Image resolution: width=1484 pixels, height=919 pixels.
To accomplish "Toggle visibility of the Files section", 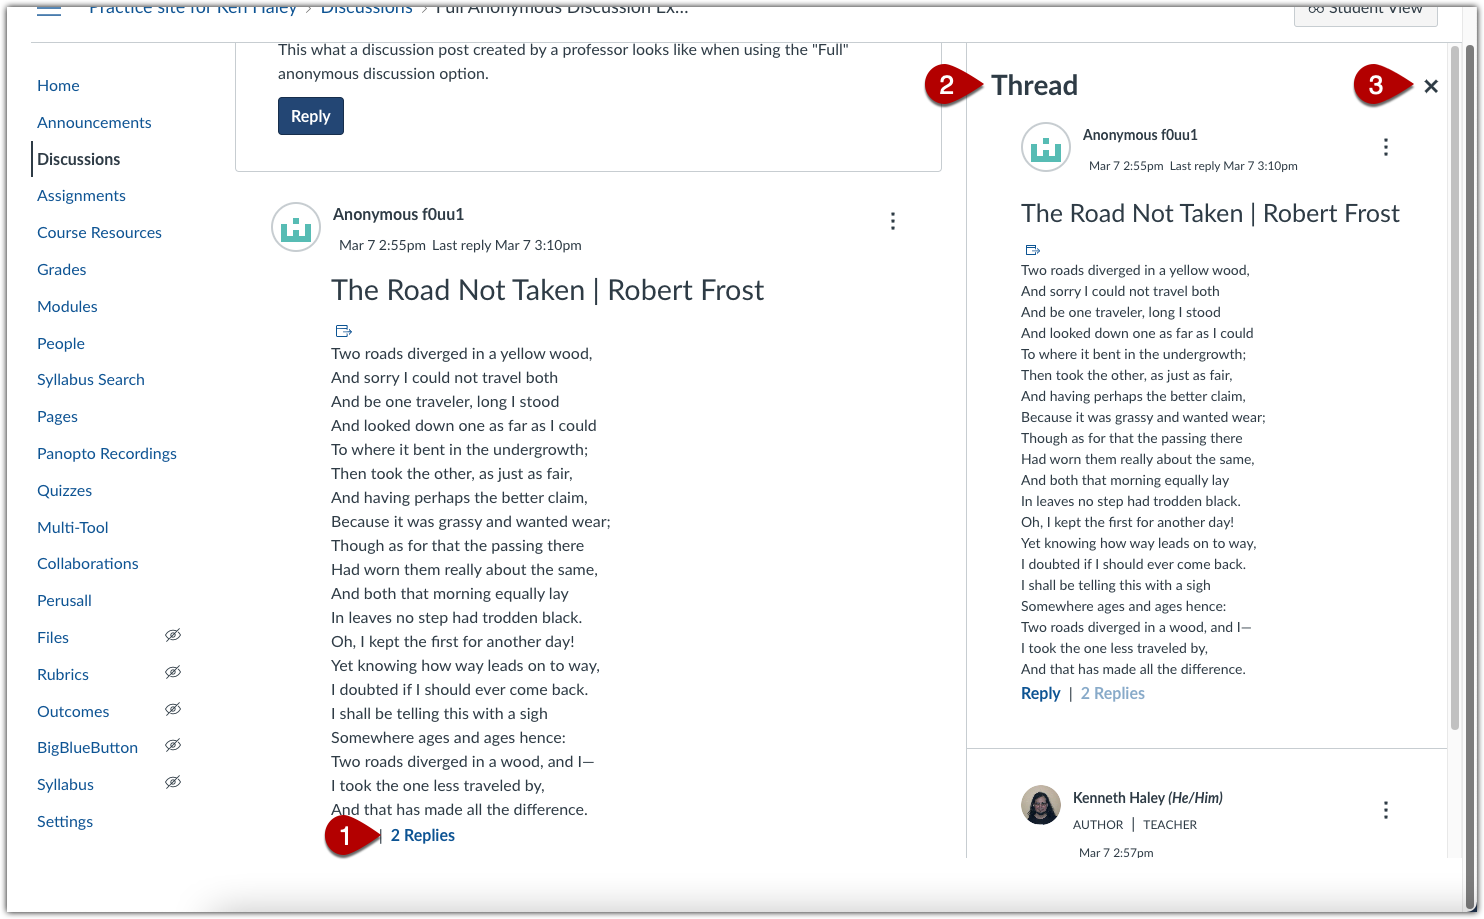I will pyautogui.click(x=173, y=635).
